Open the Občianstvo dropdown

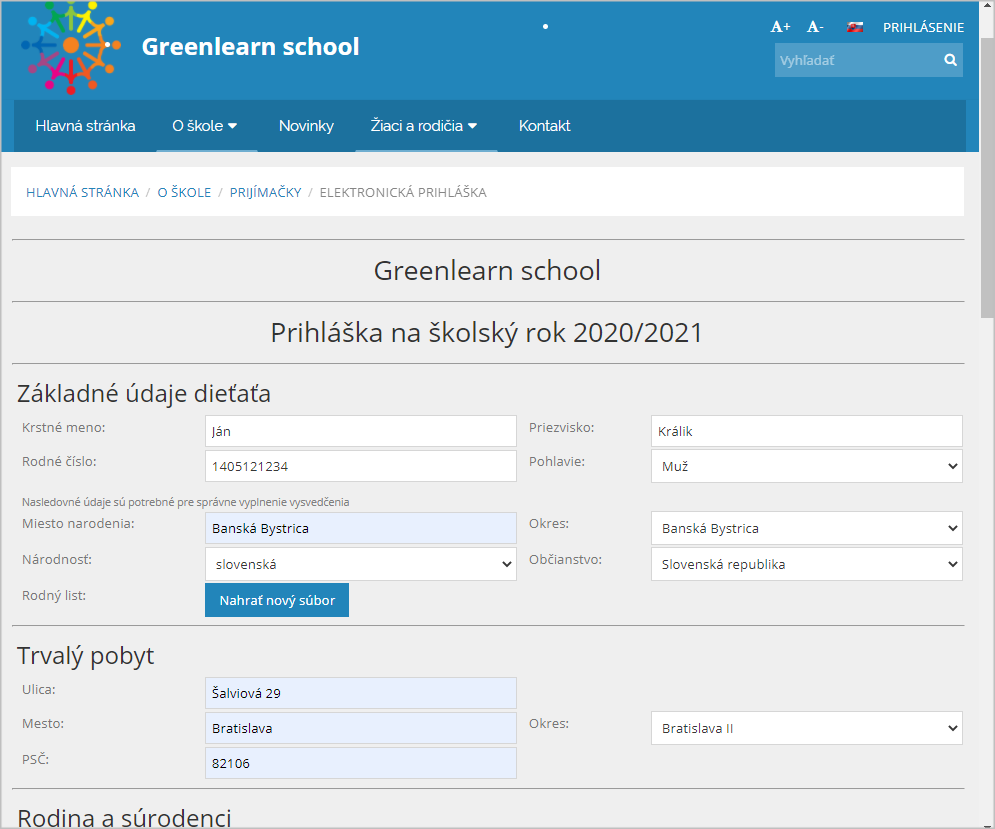pos(806,564)
